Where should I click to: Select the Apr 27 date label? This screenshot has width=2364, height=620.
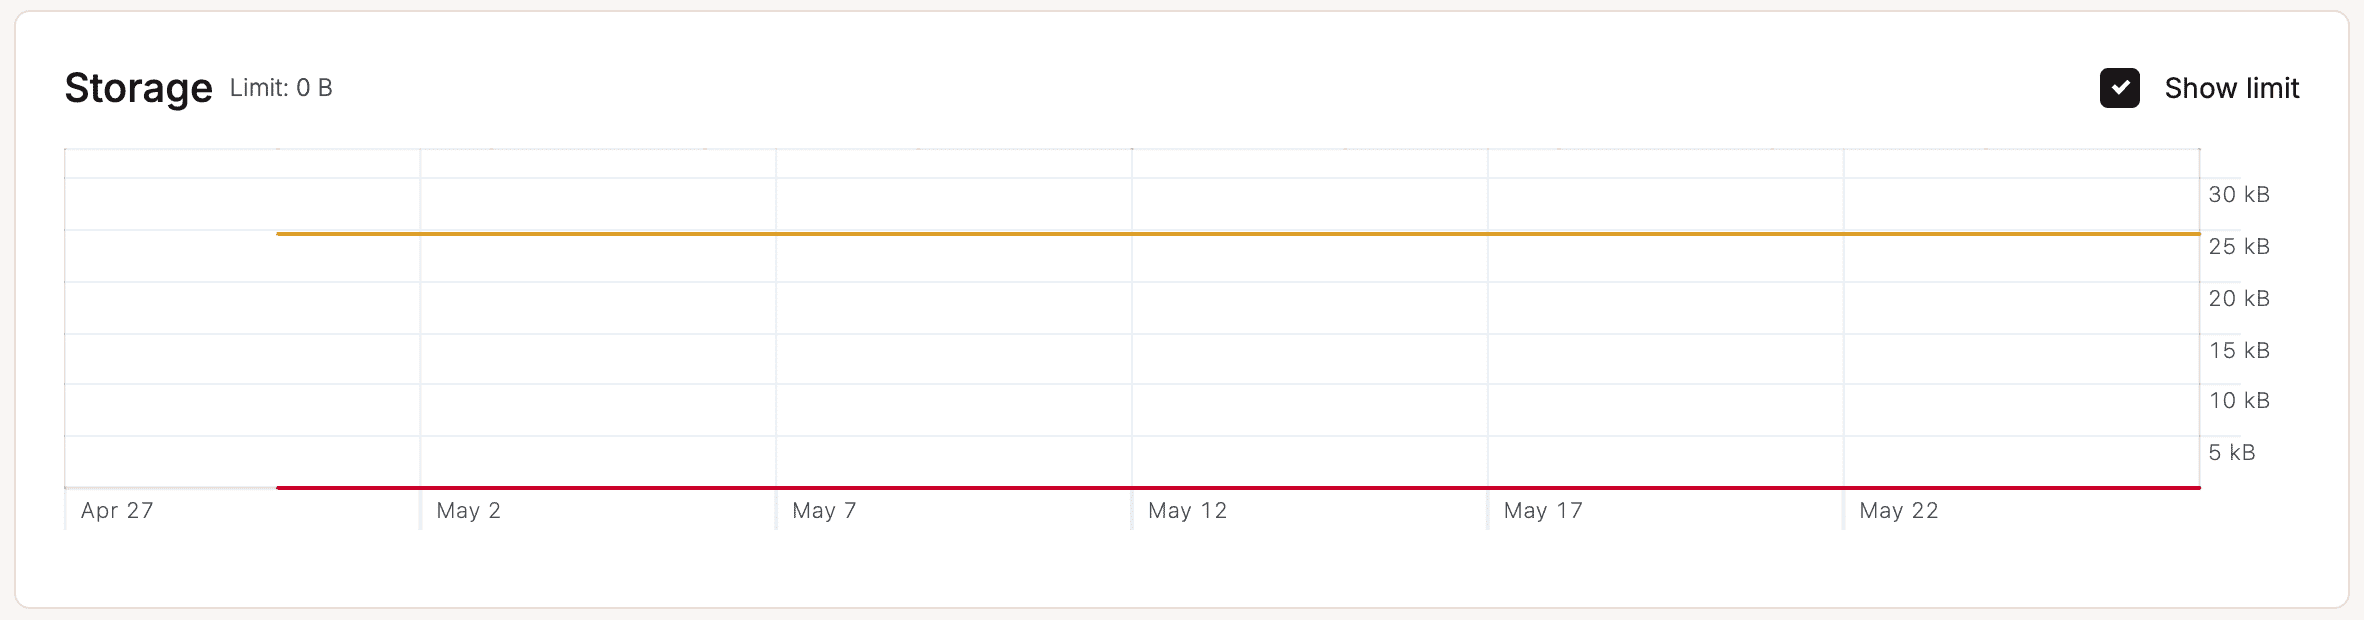pos(117,511)
